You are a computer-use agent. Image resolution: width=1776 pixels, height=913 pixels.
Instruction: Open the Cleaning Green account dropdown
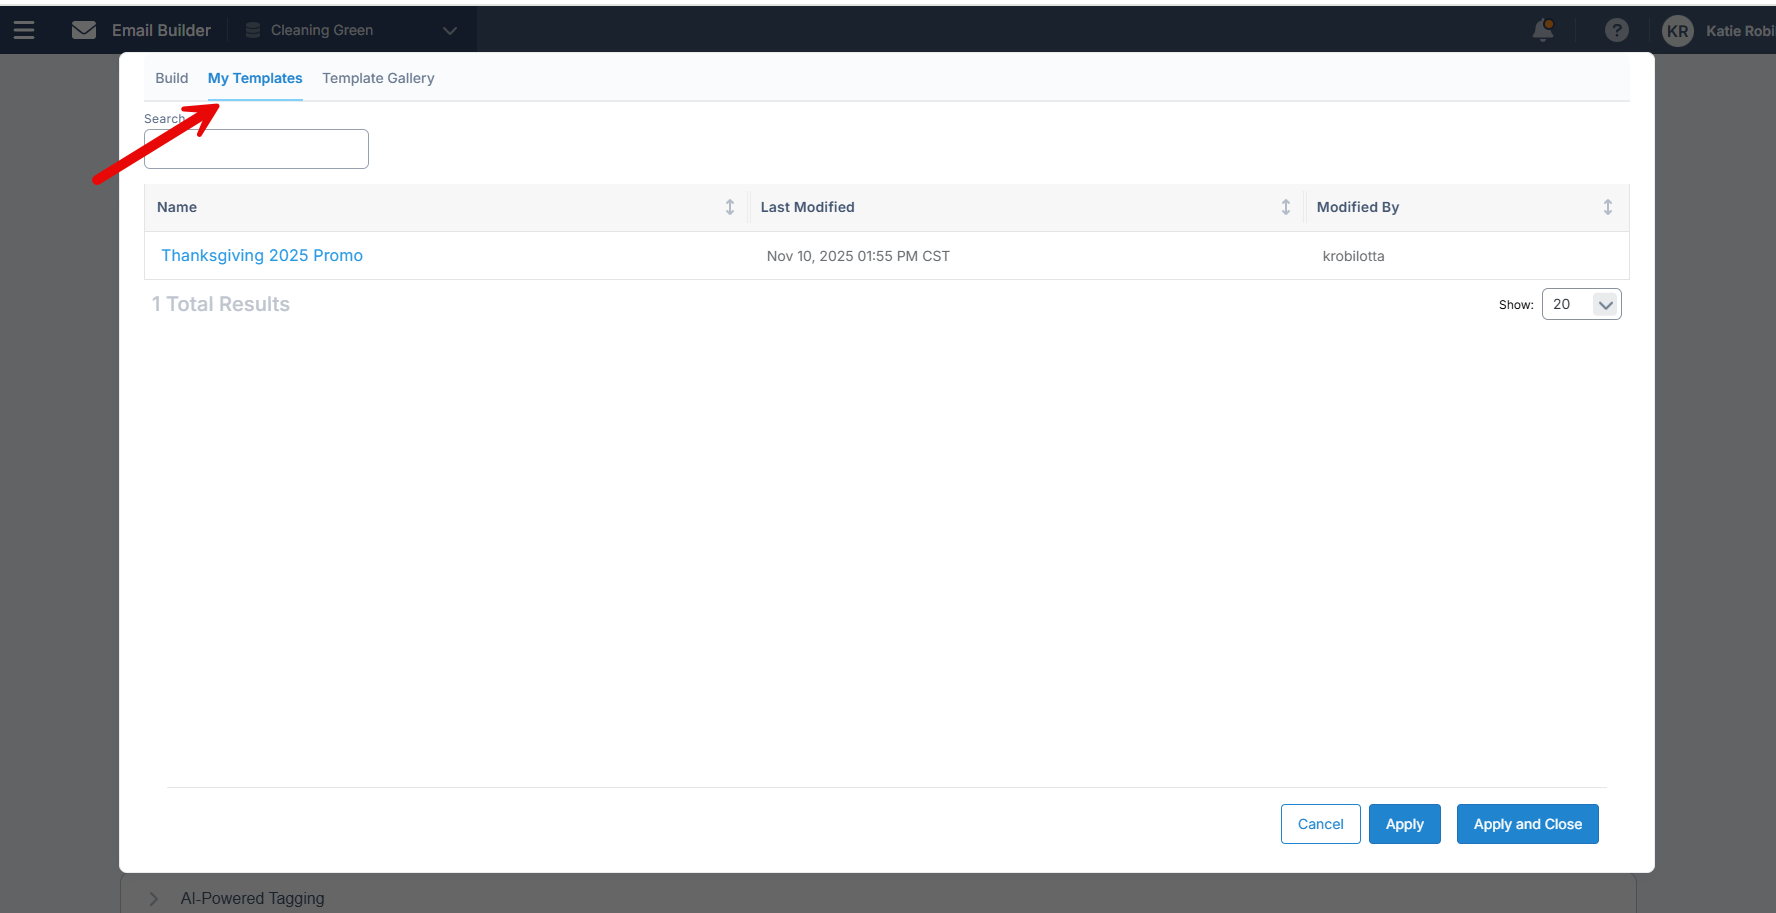(450, 30)
